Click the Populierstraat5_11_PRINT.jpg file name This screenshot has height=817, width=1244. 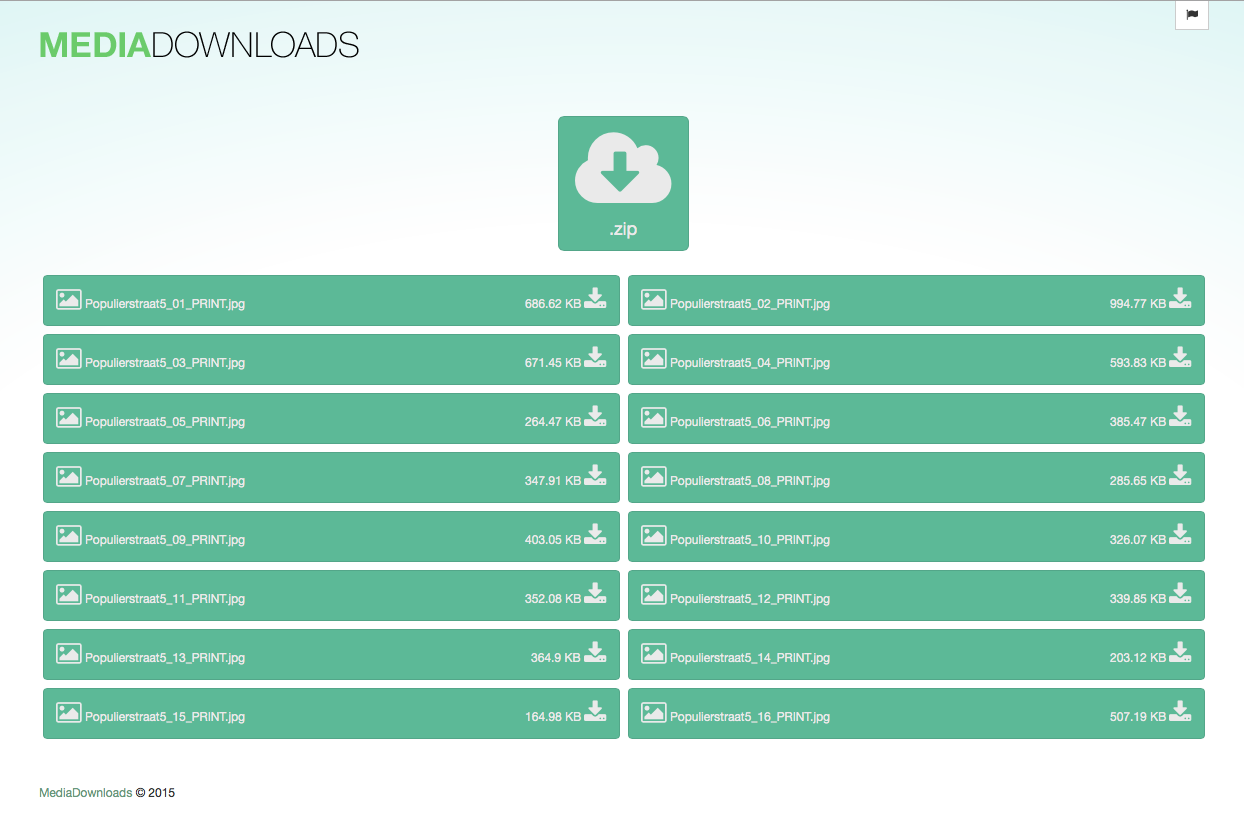click(x=165, y=599)
